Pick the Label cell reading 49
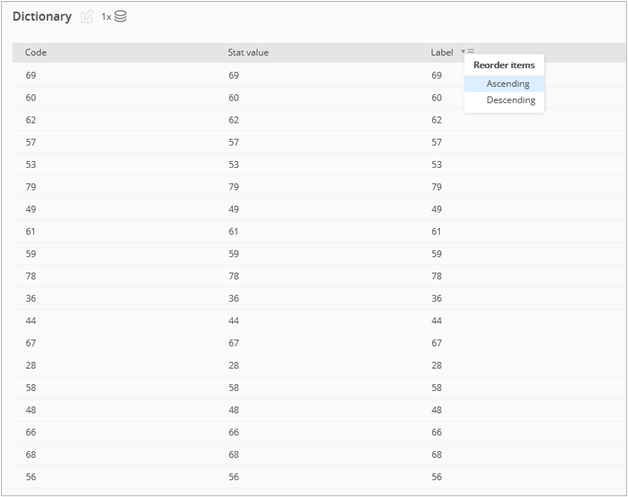Image resolution: width=628 pixels, height=497 pixels. pyautogui.click(x=437, y=209)
